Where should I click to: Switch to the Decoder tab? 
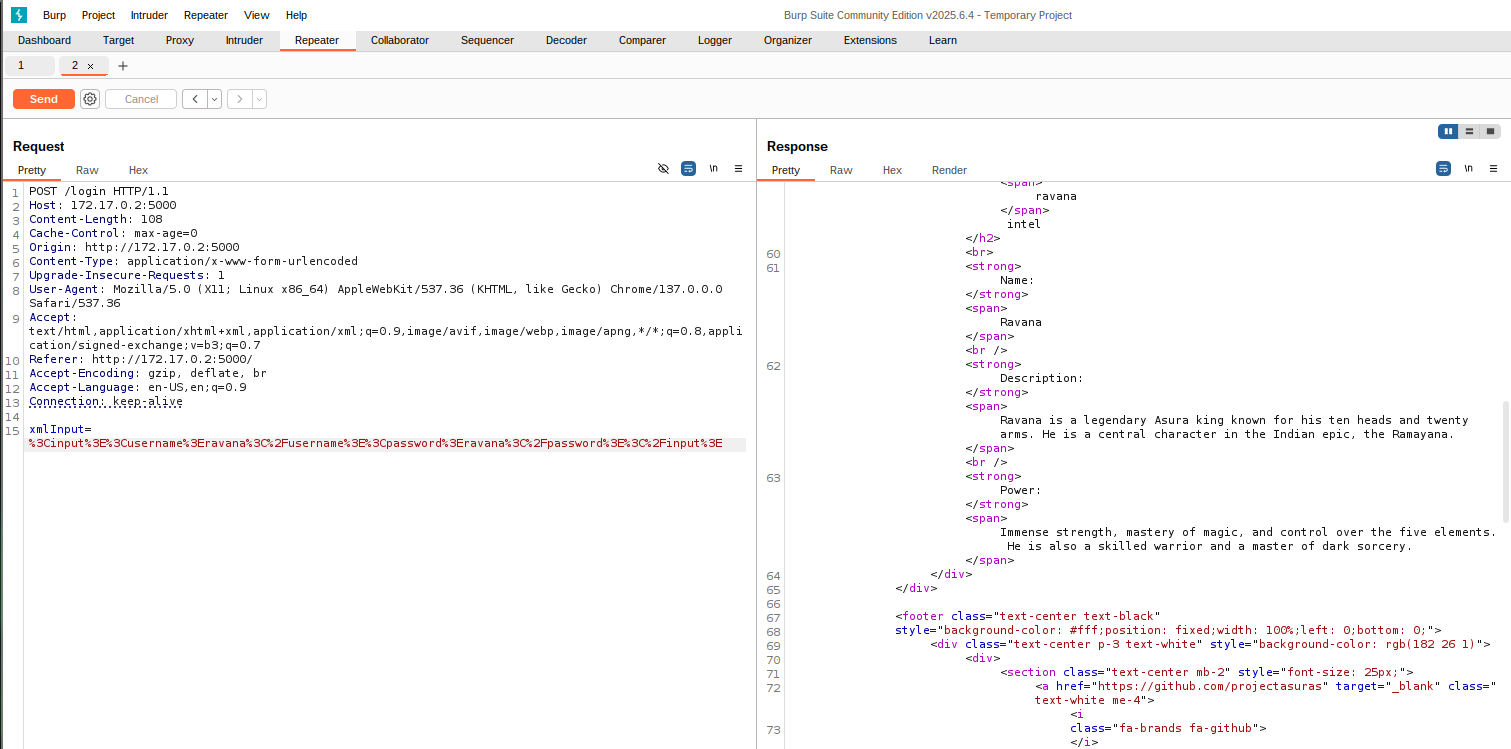(x=566, y=40)
